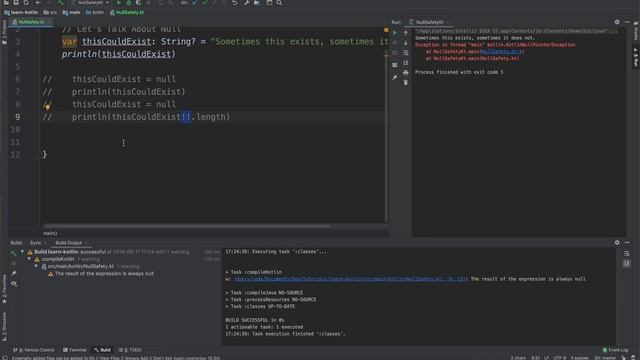Toggle soft-wrap icon at build output right edge

point(627,254)
